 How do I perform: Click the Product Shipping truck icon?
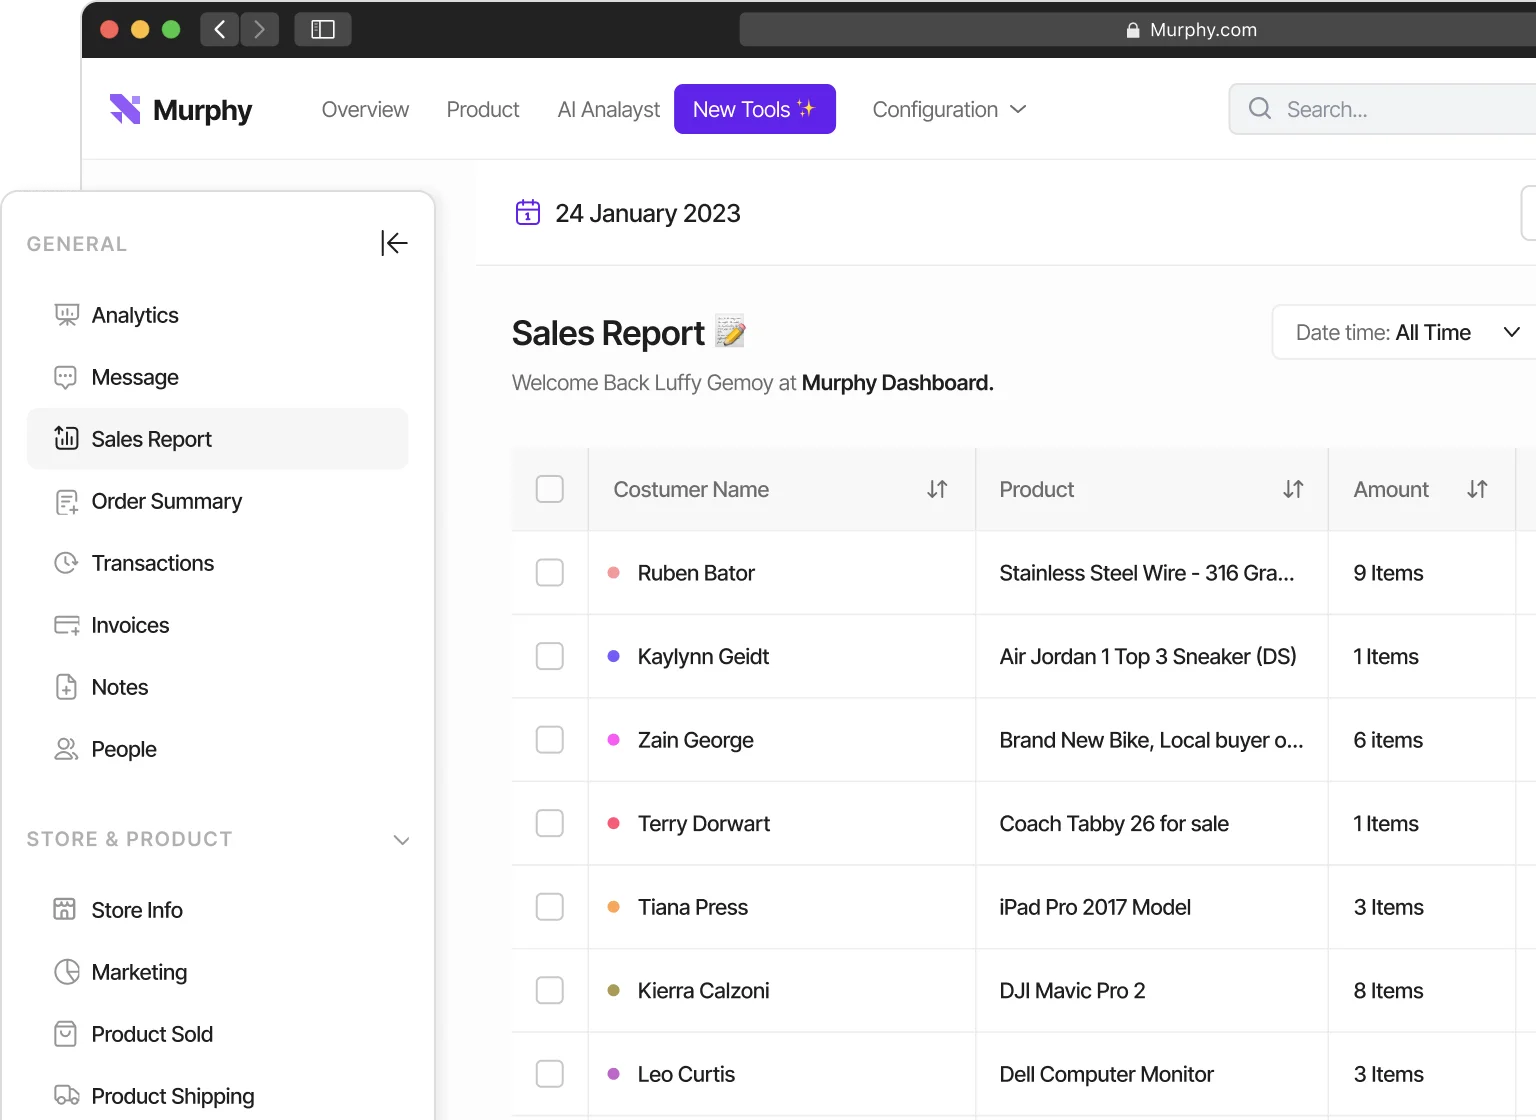pyautogui.click(x=66, y=1096)
